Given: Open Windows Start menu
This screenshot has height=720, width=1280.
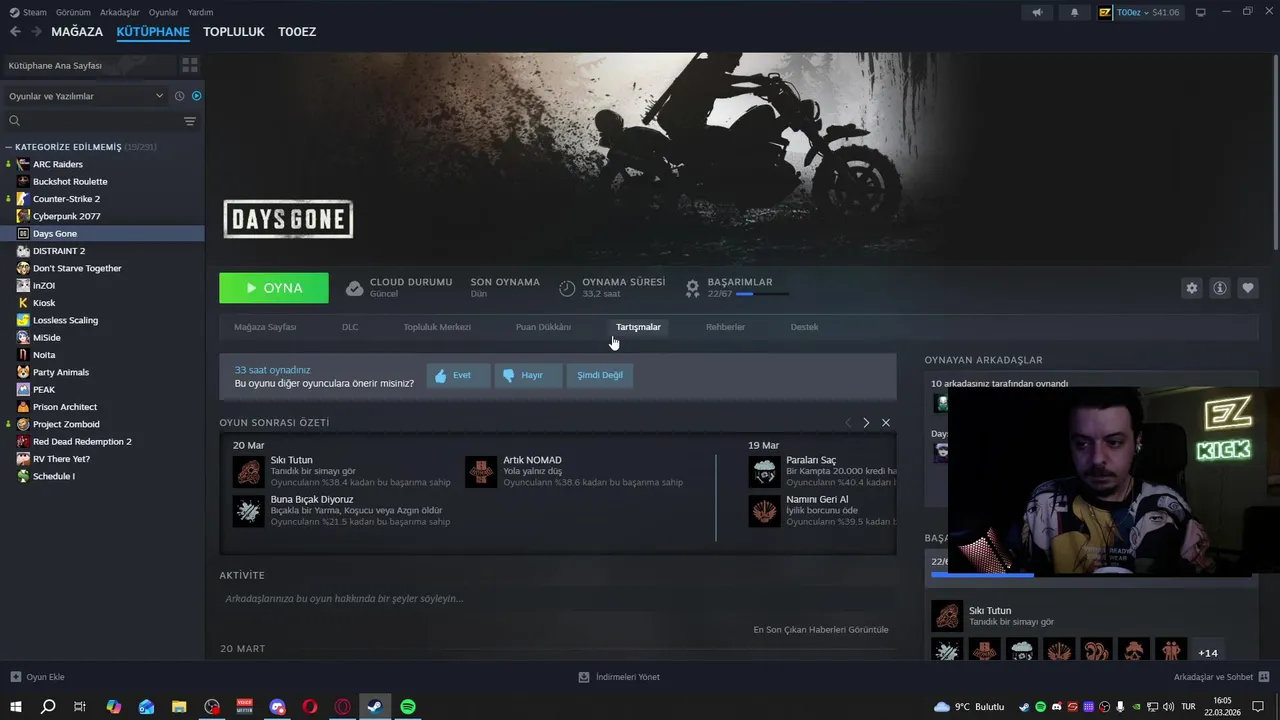Looking at the screenshot, I should pos(16,706).
